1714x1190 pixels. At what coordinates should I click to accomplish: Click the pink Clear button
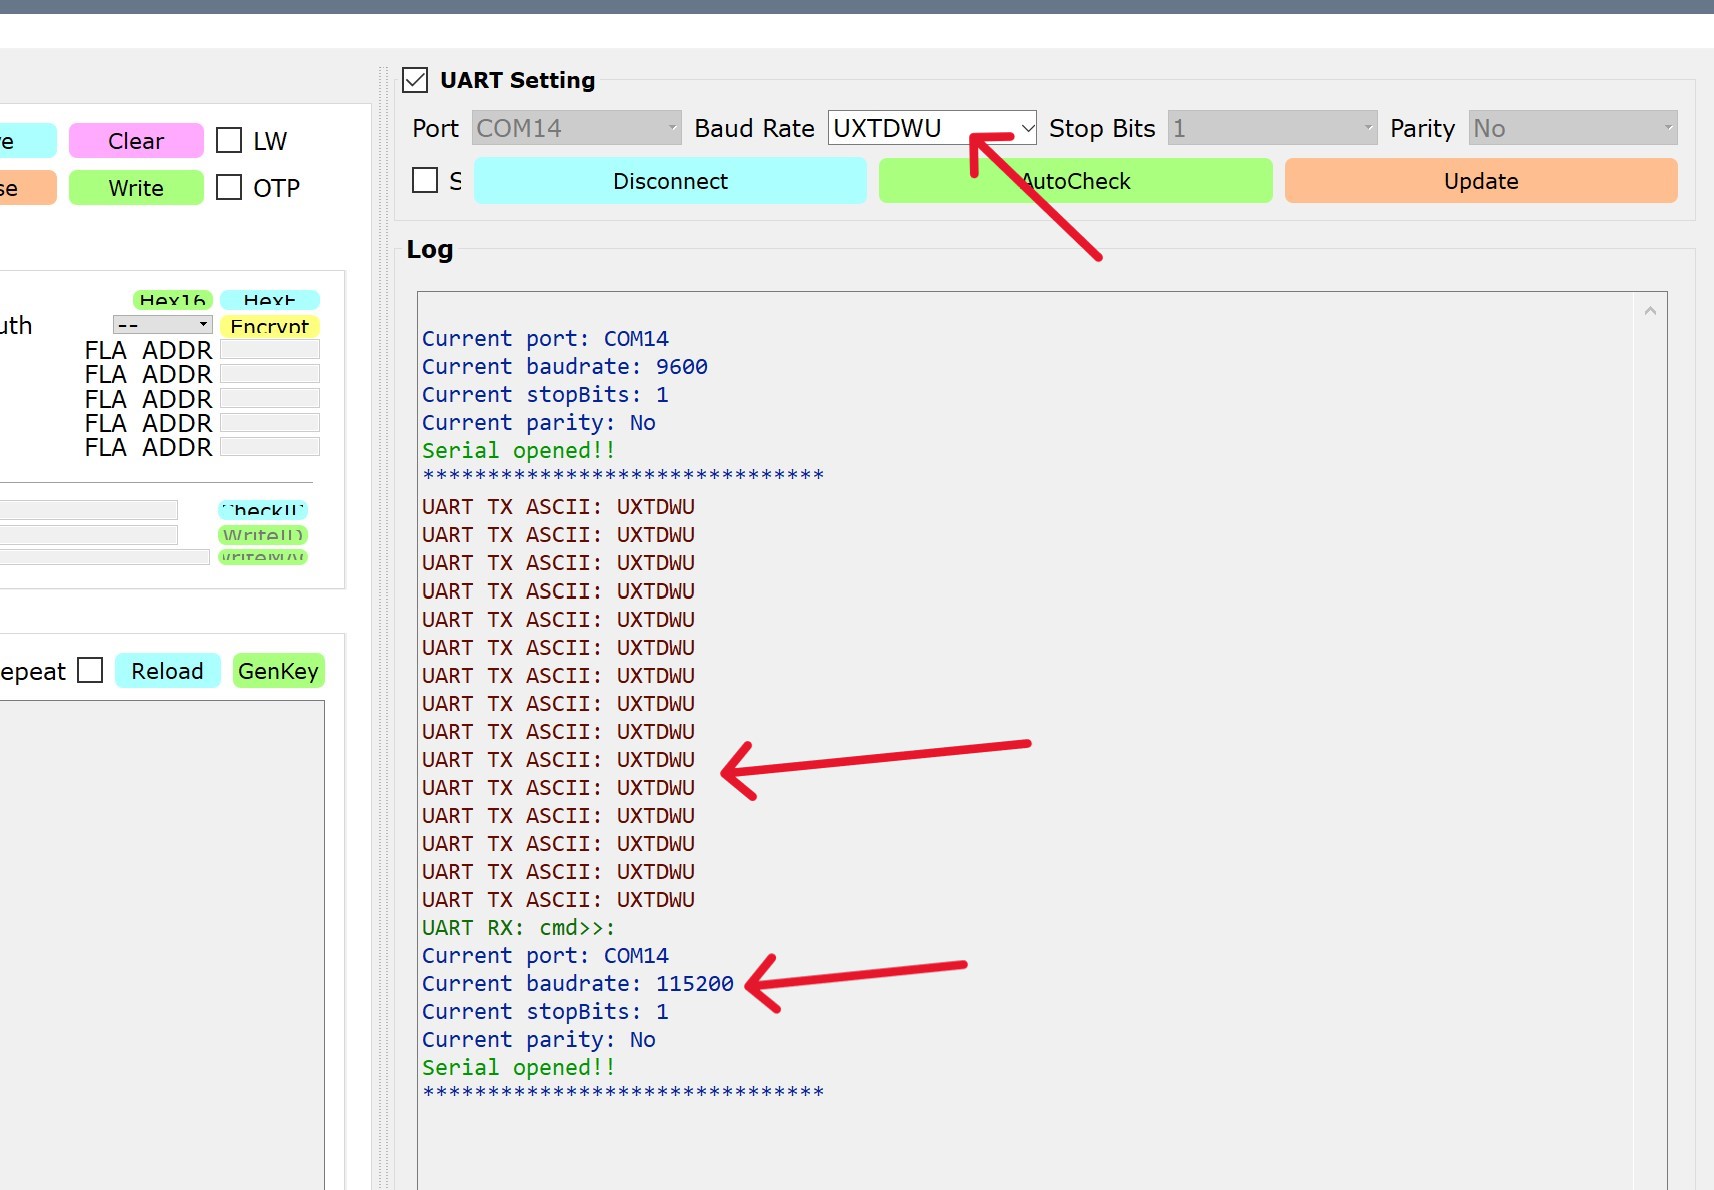(x=136, y=141)
